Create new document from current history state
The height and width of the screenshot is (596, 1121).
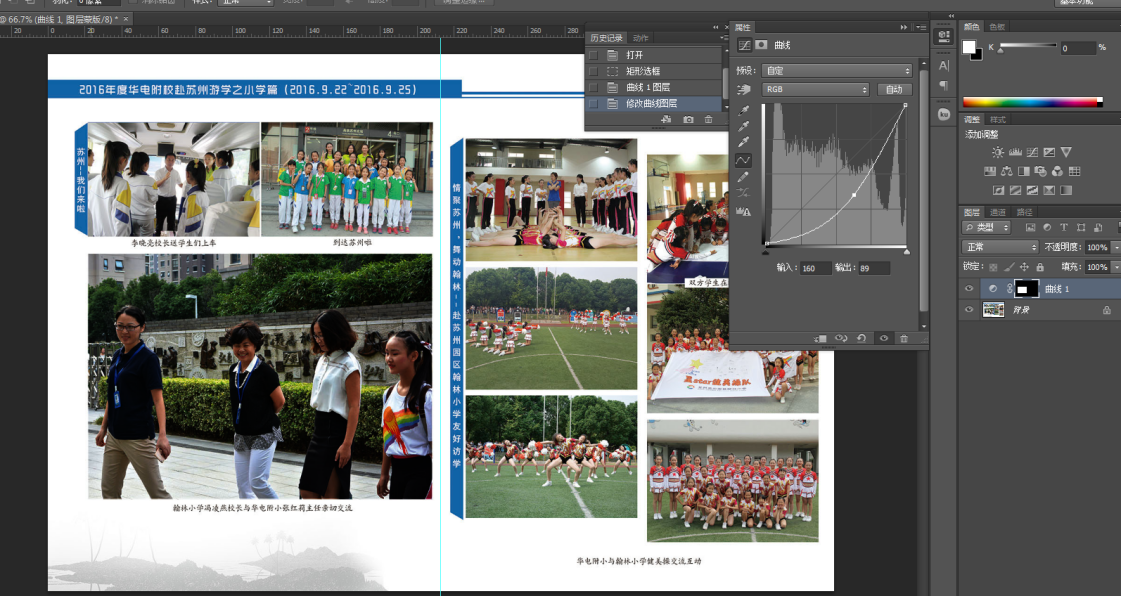point(666,119)
